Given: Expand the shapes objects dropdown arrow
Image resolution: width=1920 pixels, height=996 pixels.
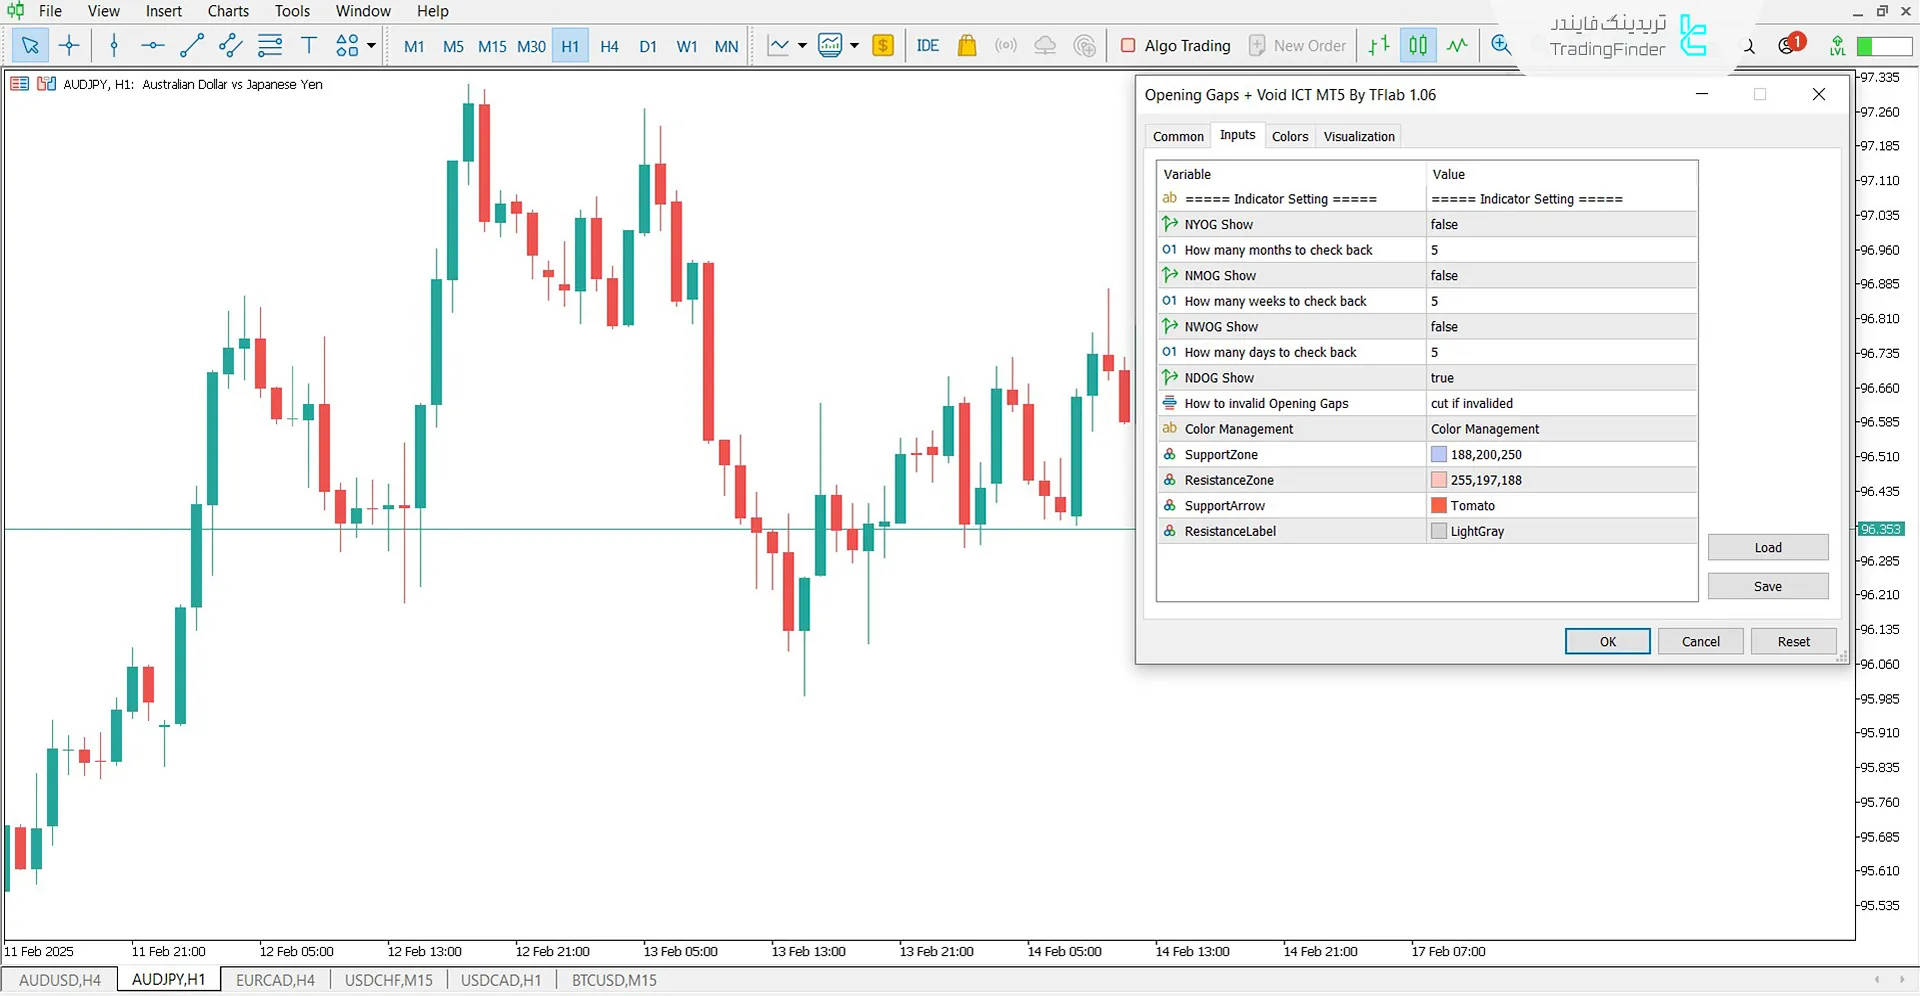Looking at the screenshot, I should tap(371, 45).
